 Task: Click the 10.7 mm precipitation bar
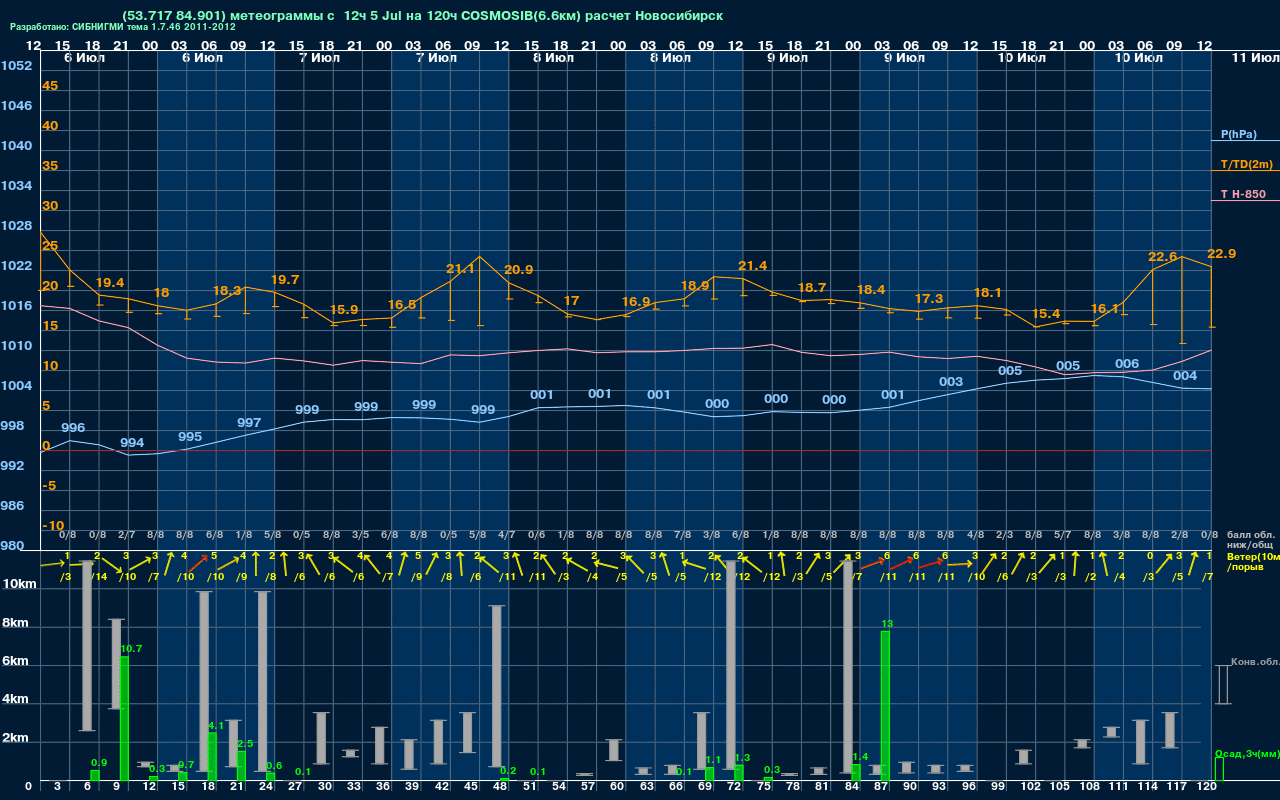(x=125, y=719)
